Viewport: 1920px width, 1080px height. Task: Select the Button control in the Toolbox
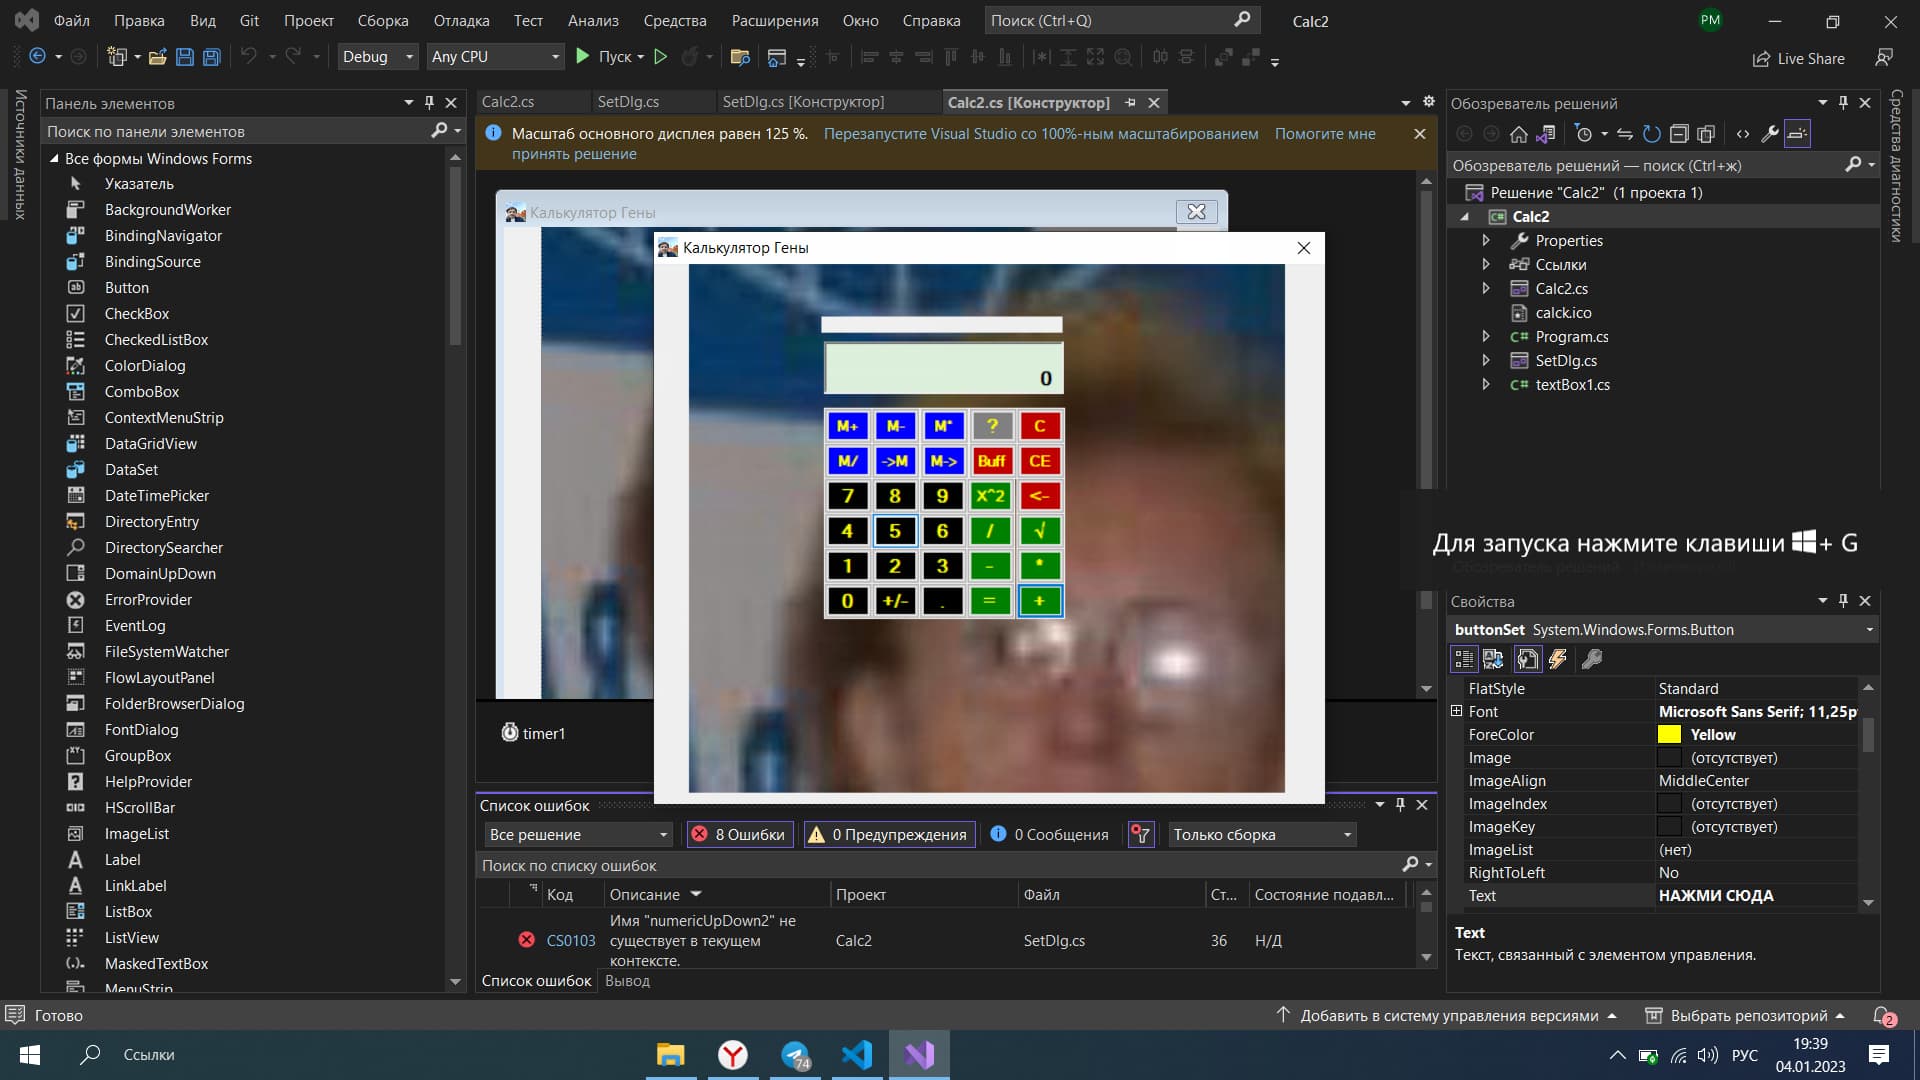(x=126, y=288)
